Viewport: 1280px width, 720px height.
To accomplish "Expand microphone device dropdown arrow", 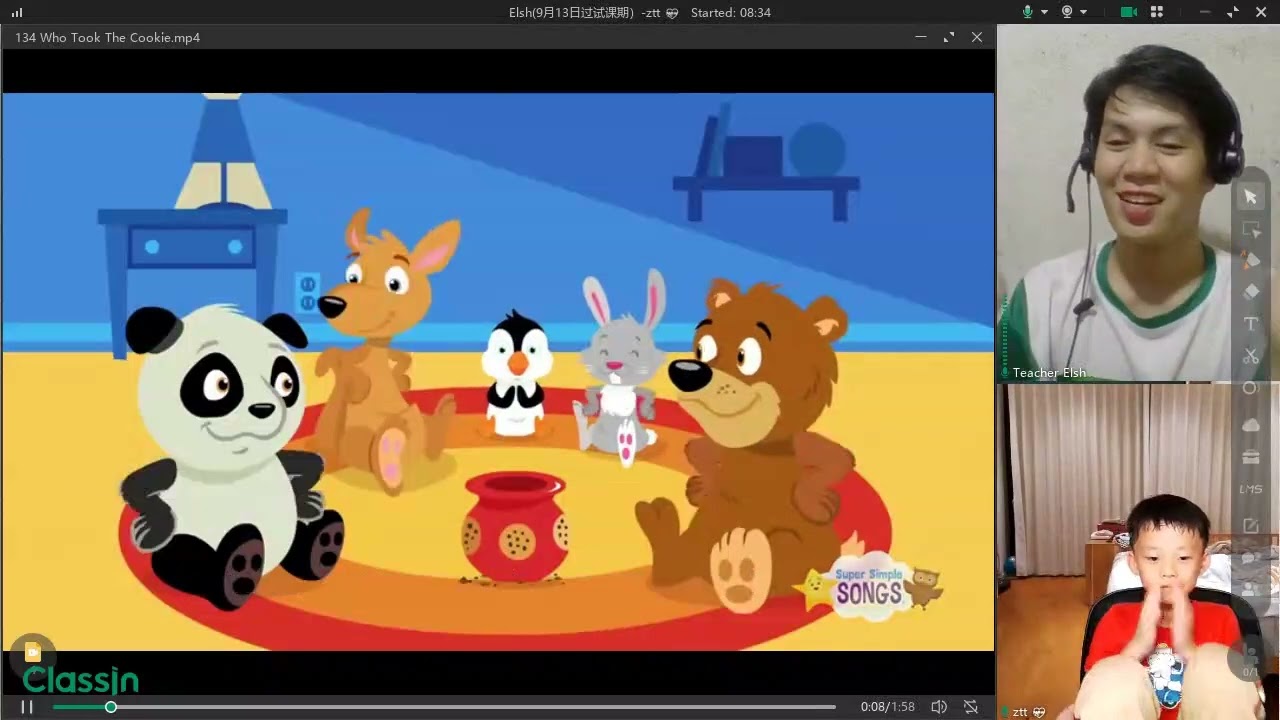I will (x=1044, y=12).
